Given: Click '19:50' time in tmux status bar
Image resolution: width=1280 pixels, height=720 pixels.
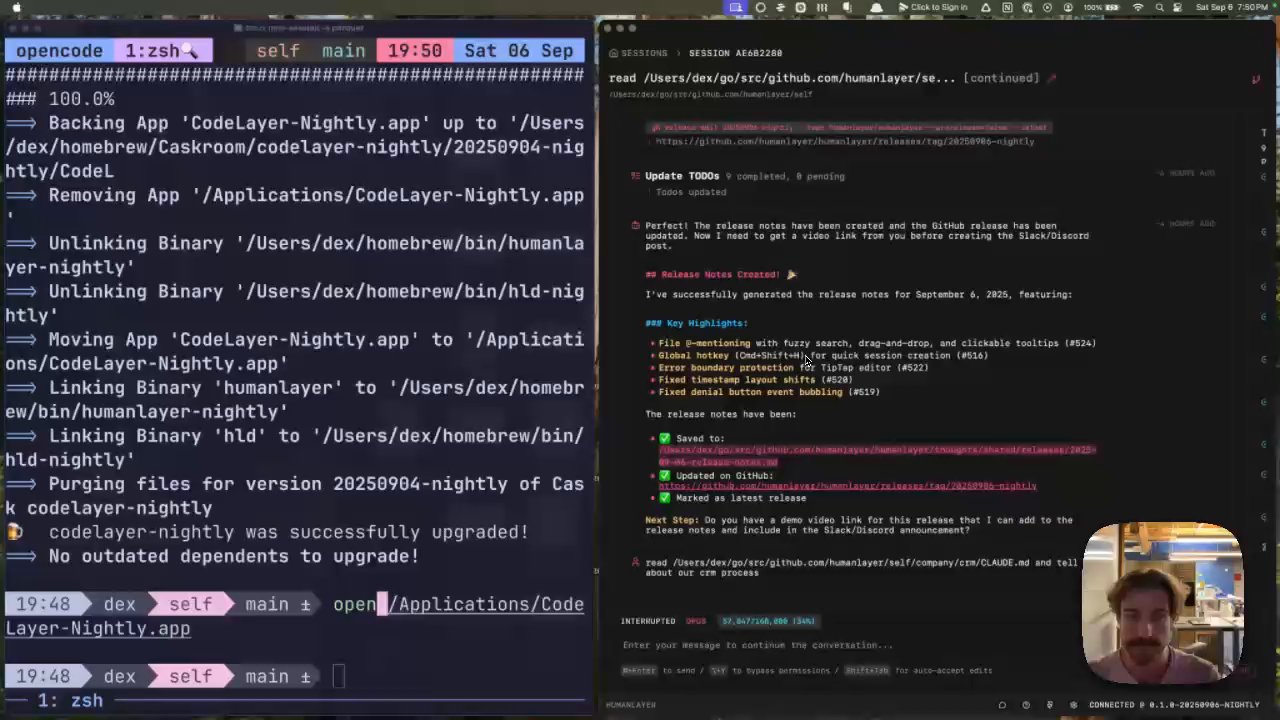Looking at the screenshot, I should (414, 51).
